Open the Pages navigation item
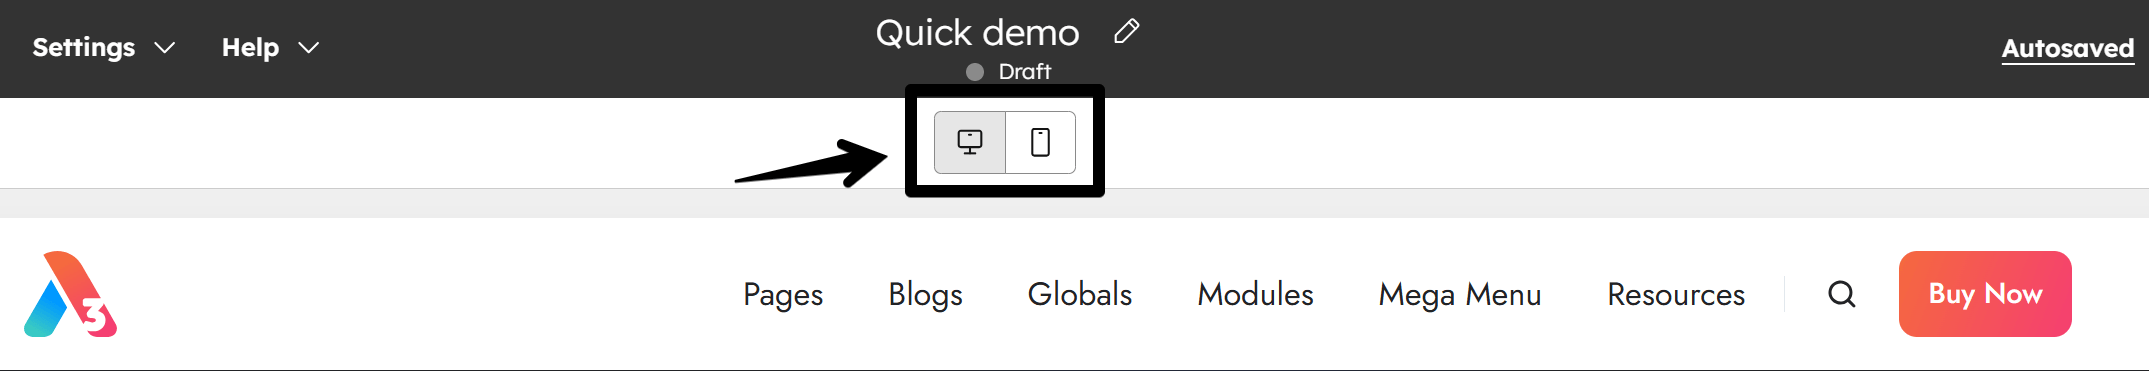The width and height of the screenshot is (2149, 371). (x=783, y=294)
